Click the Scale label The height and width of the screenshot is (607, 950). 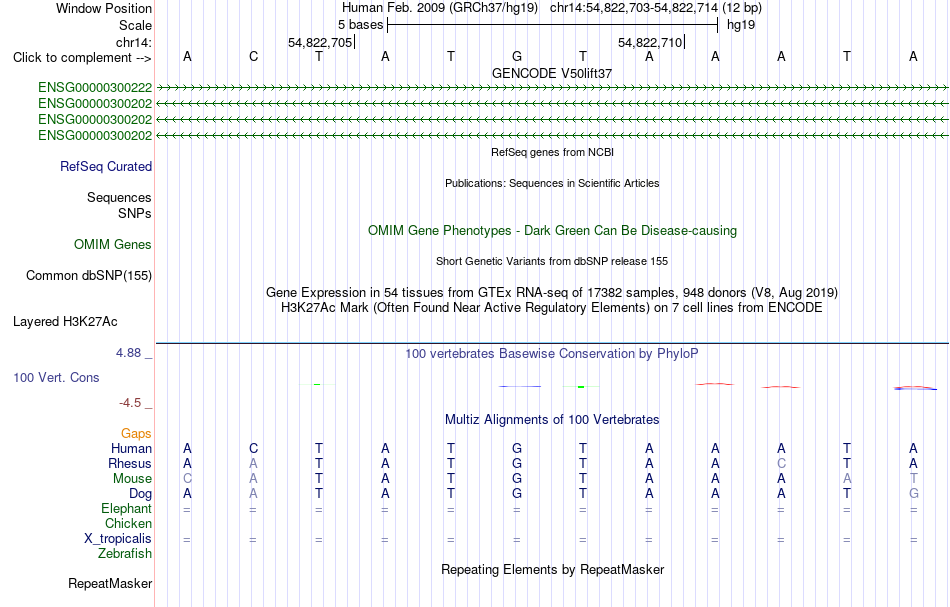click(x=136, y=25)
